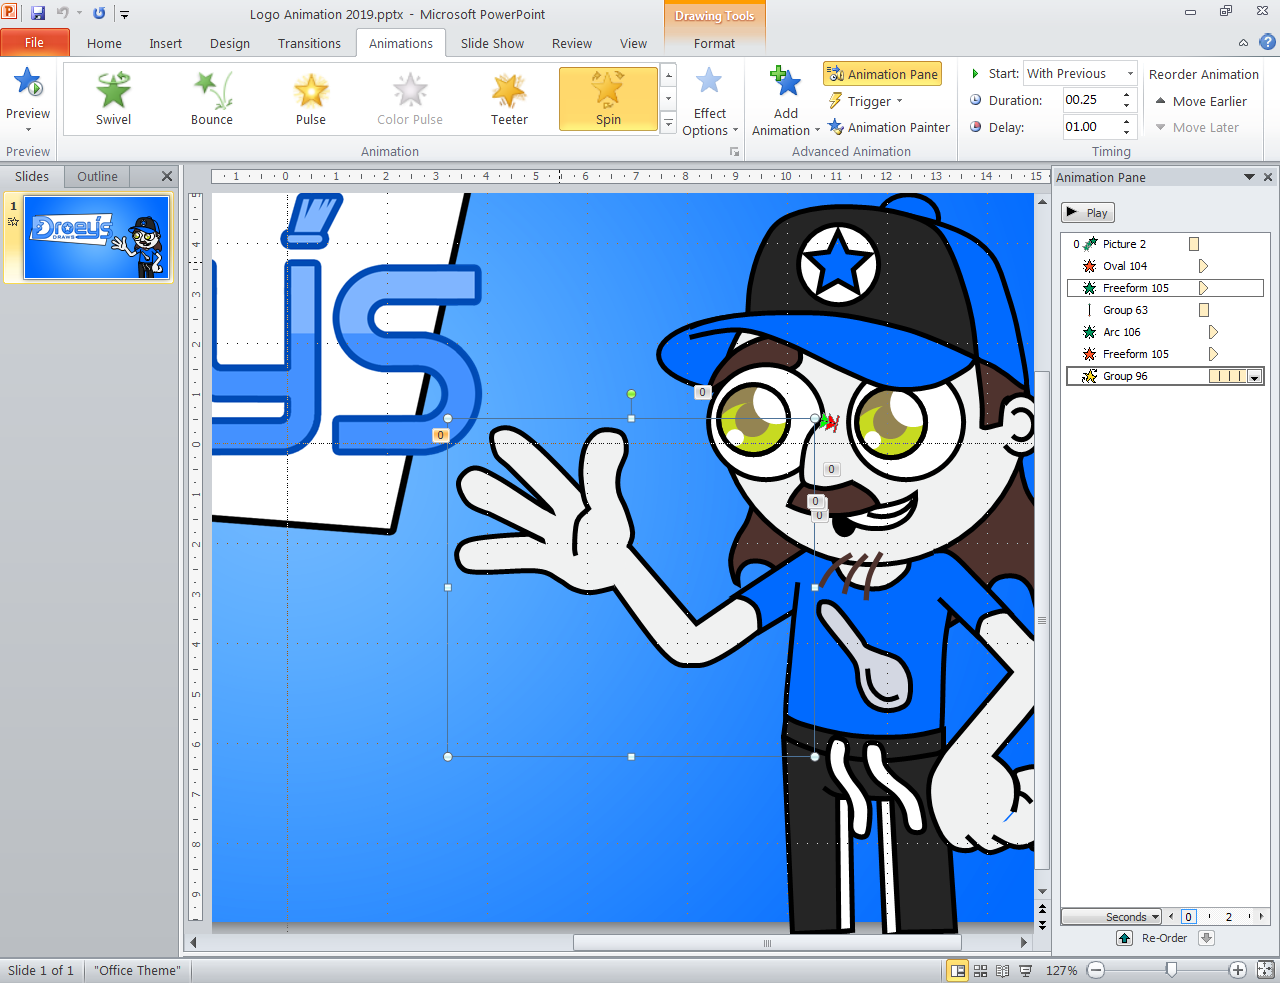Minimize the ribbon with the caret icon
Image resolution: width=1280 pixels, height=983 pixels.
coord(1243,43)
